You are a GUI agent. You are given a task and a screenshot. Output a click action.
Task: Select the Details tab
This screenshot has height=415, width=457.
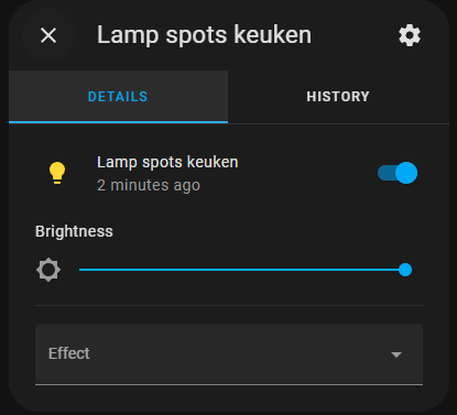(118, 96)
